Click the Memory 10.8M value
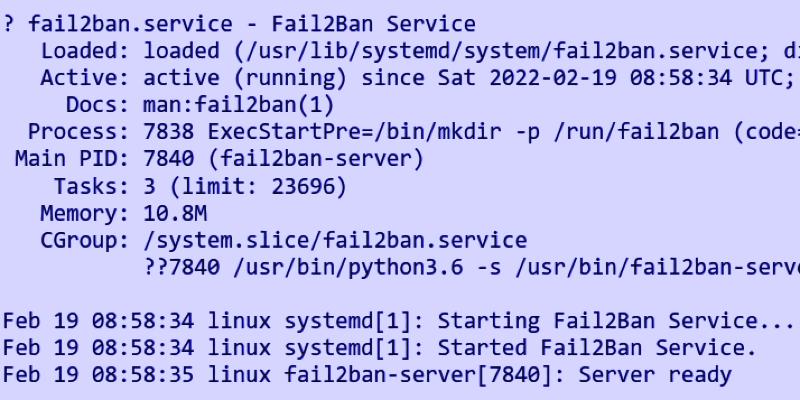The image size is (800, 400). pyautogui.click(x=175, y=213)
